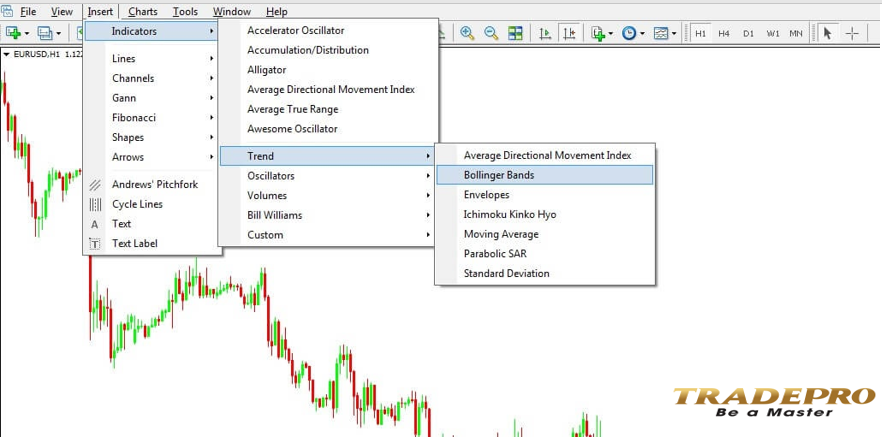Open the Help menu
The width and height of the screenshot is (882, 440).
point(276,11)
